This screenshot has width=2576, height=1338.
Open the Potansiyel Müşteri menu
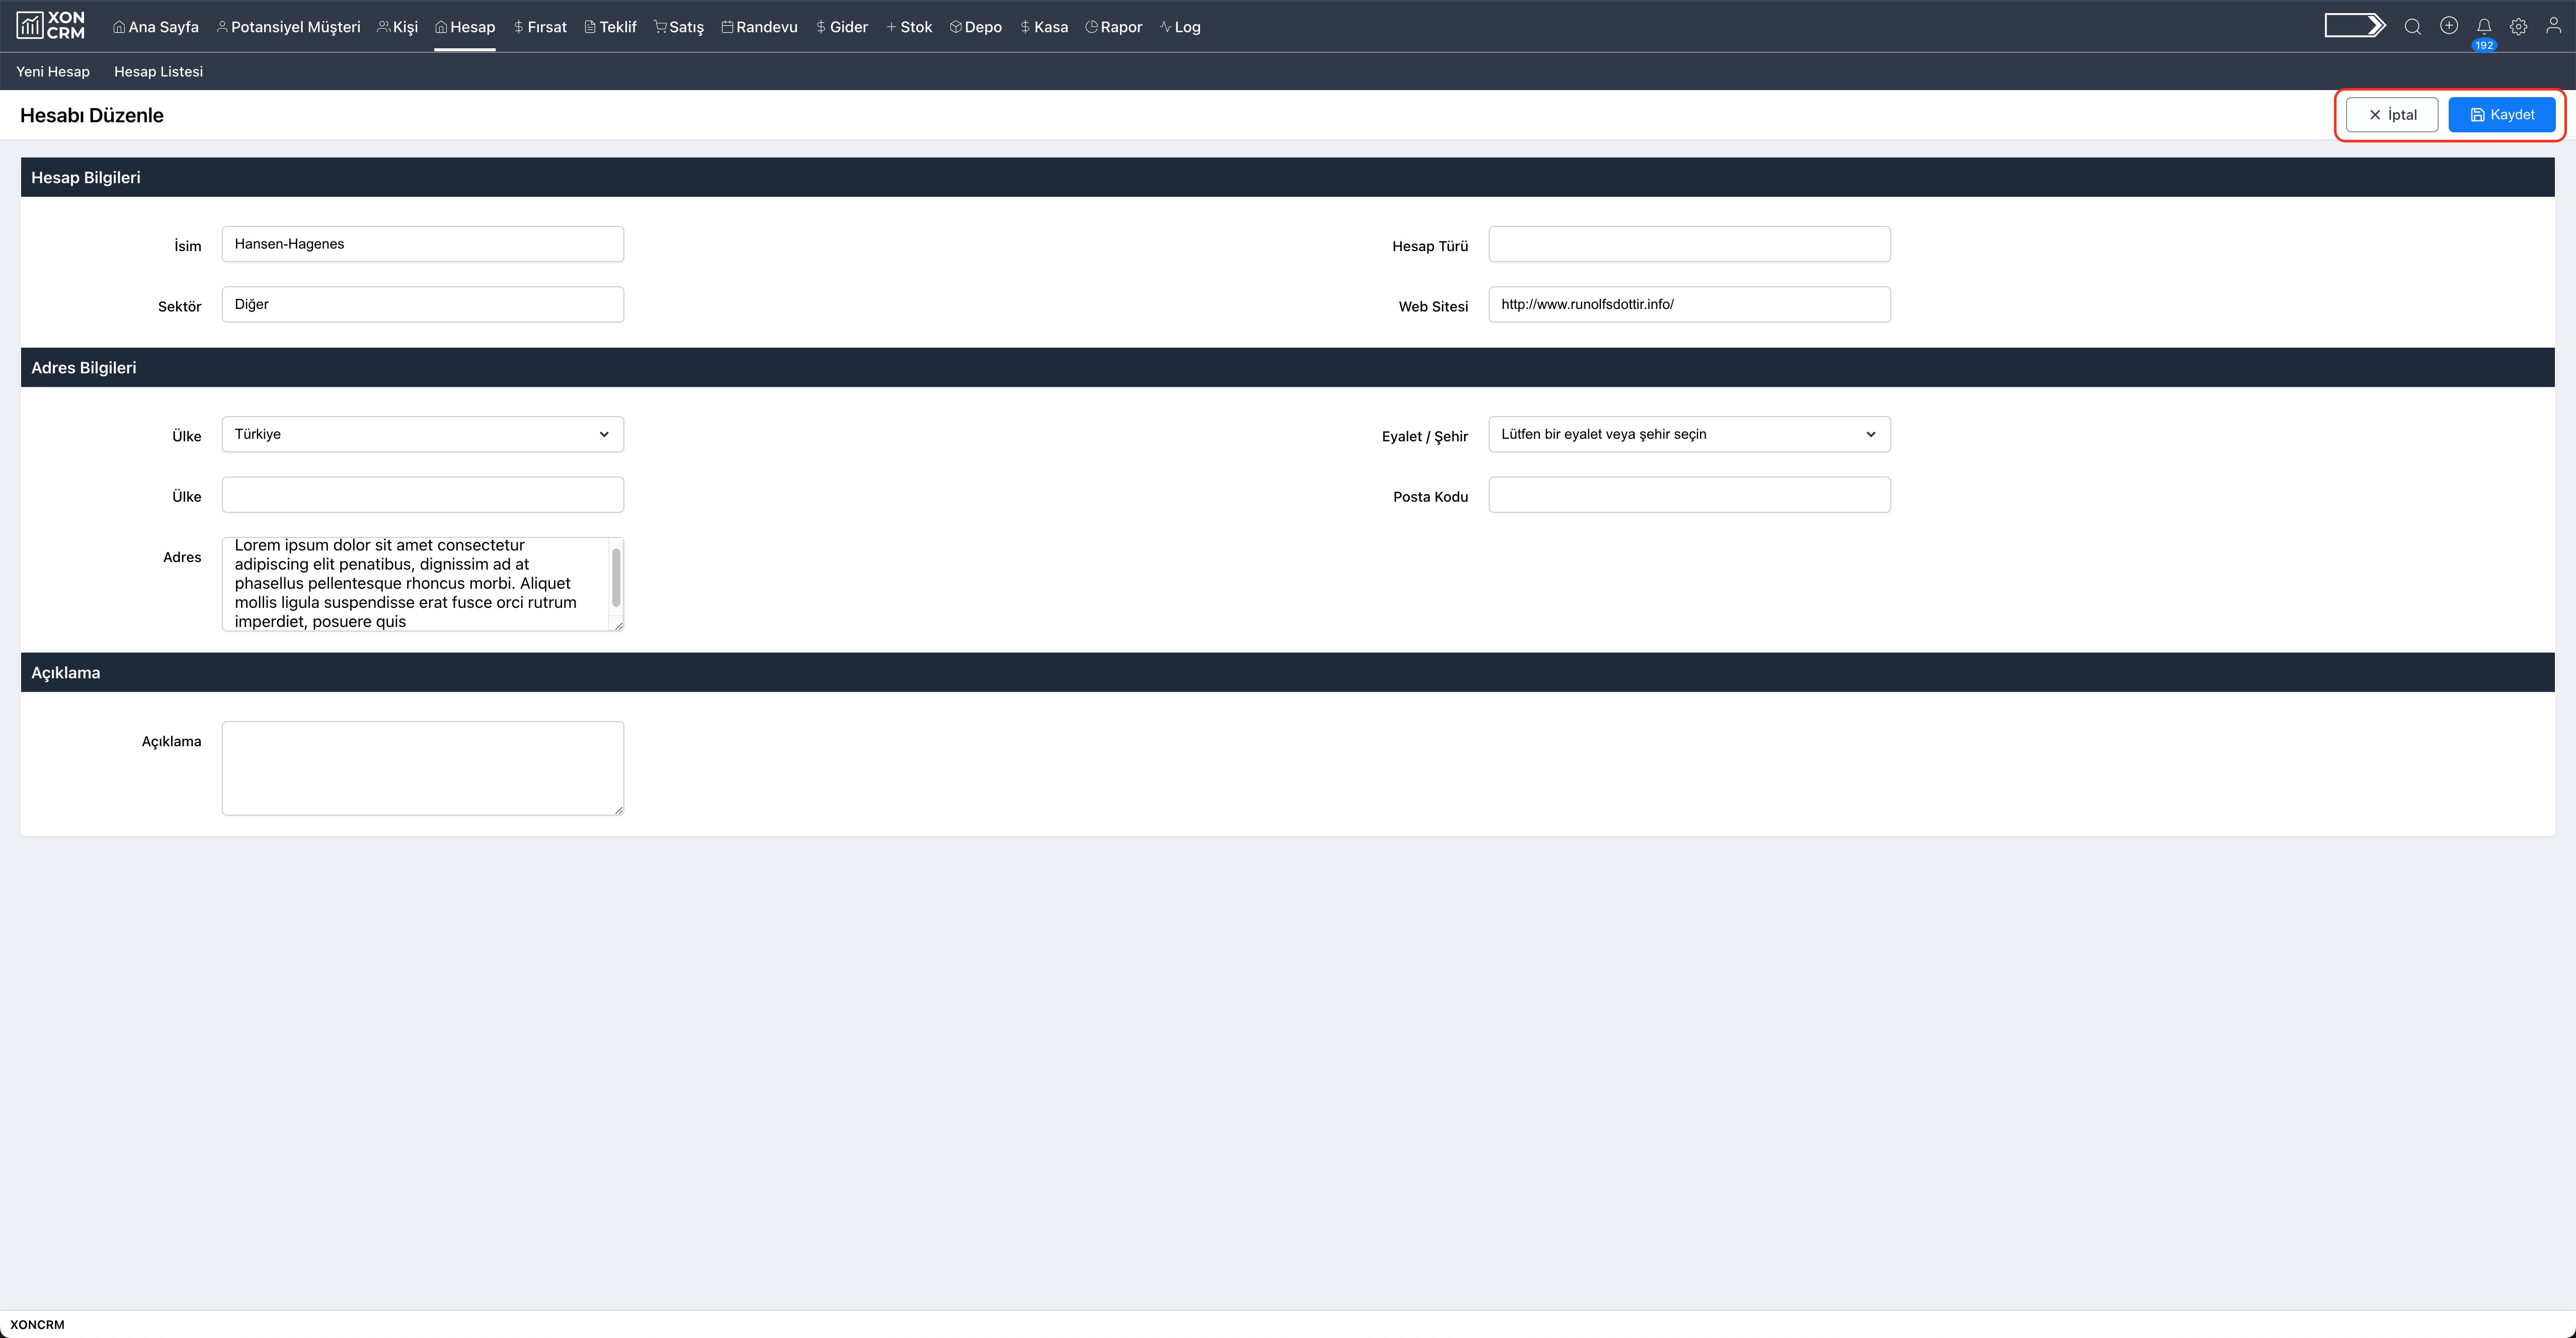click(288, 27)
